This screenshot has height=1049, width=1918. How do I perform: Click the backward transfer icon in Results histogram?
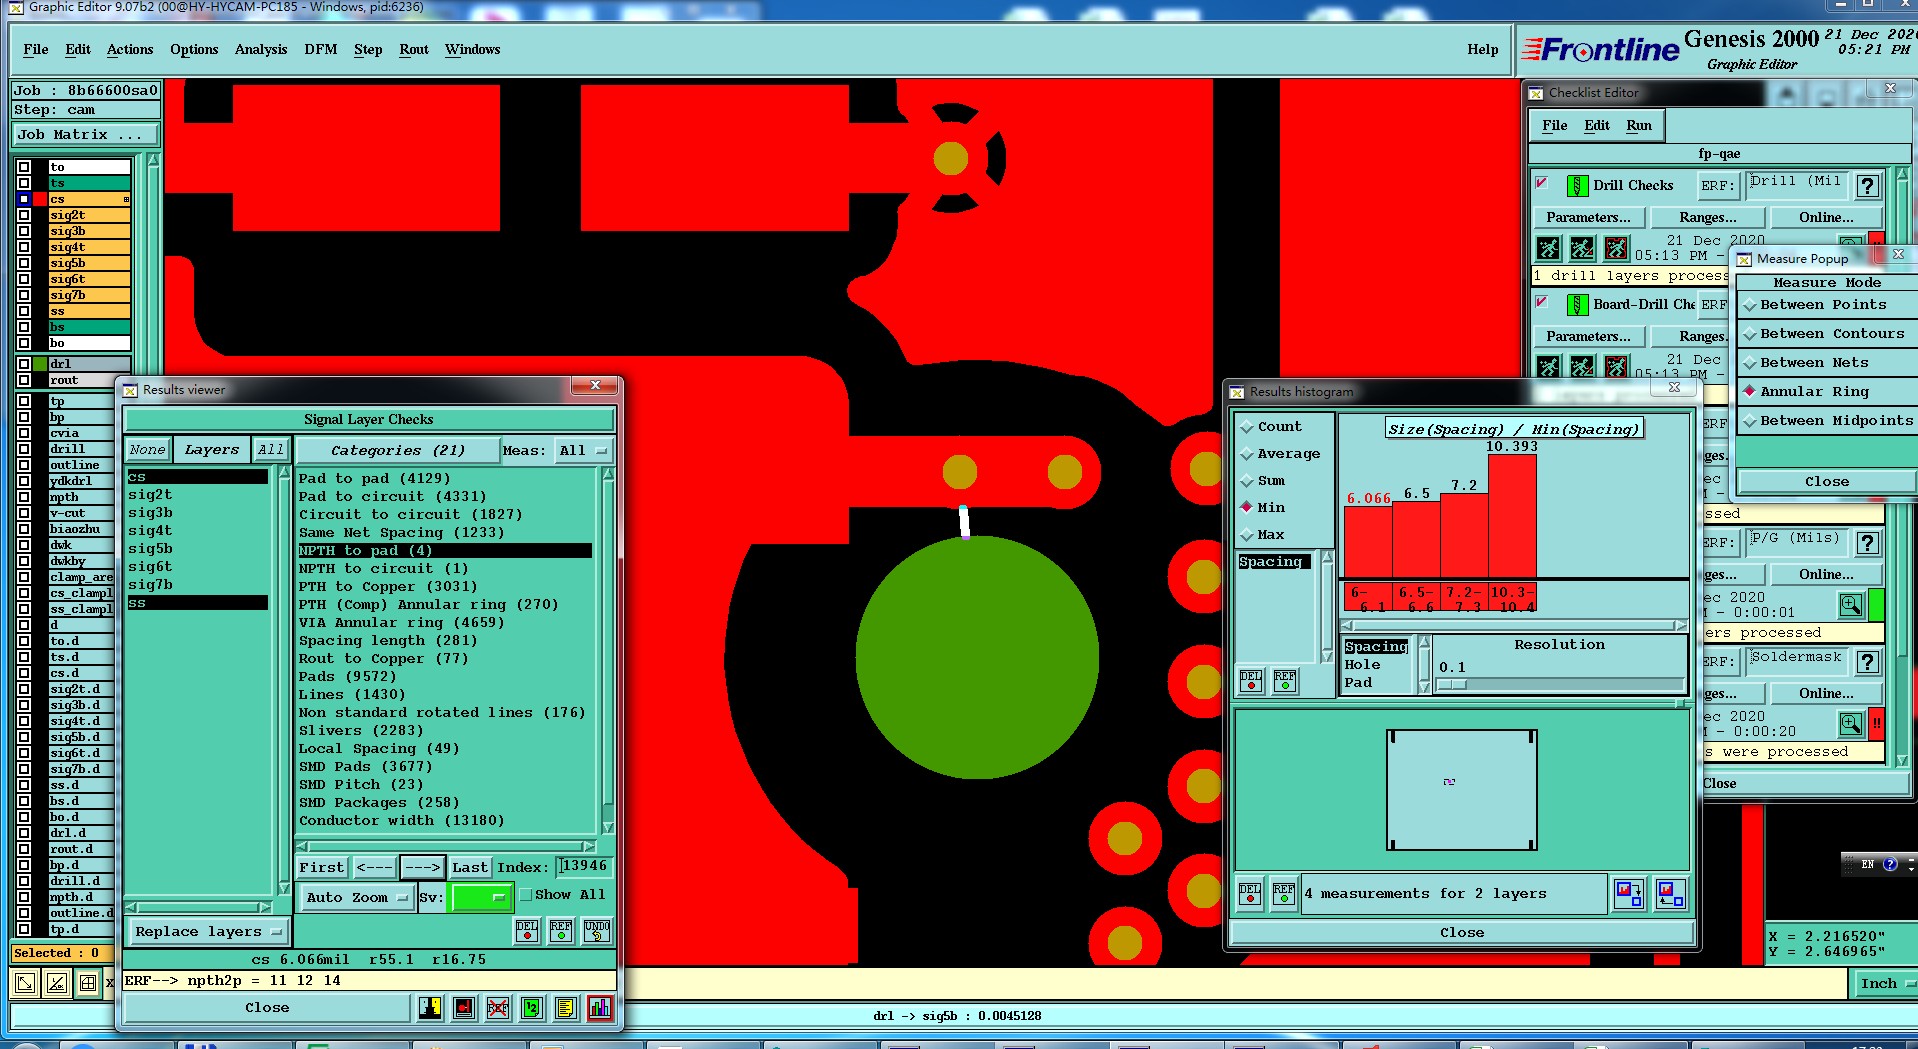[1670, 893]
